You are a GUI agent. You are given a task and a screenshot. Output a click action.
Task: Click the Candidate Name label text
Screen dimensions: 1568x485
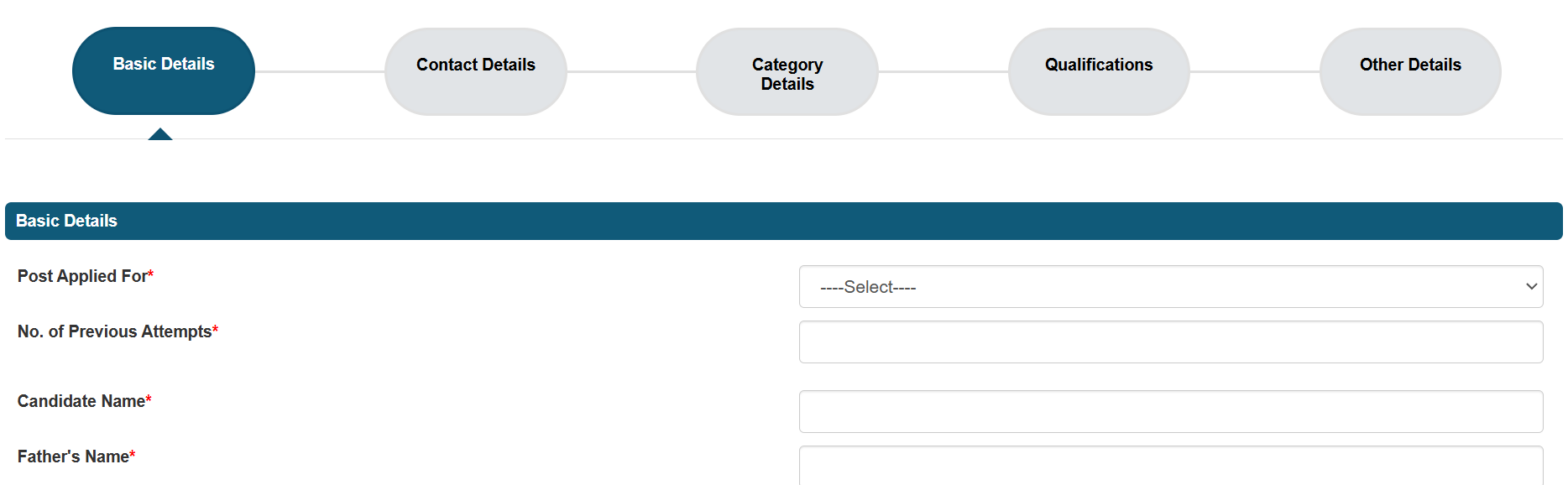(81, 401)
